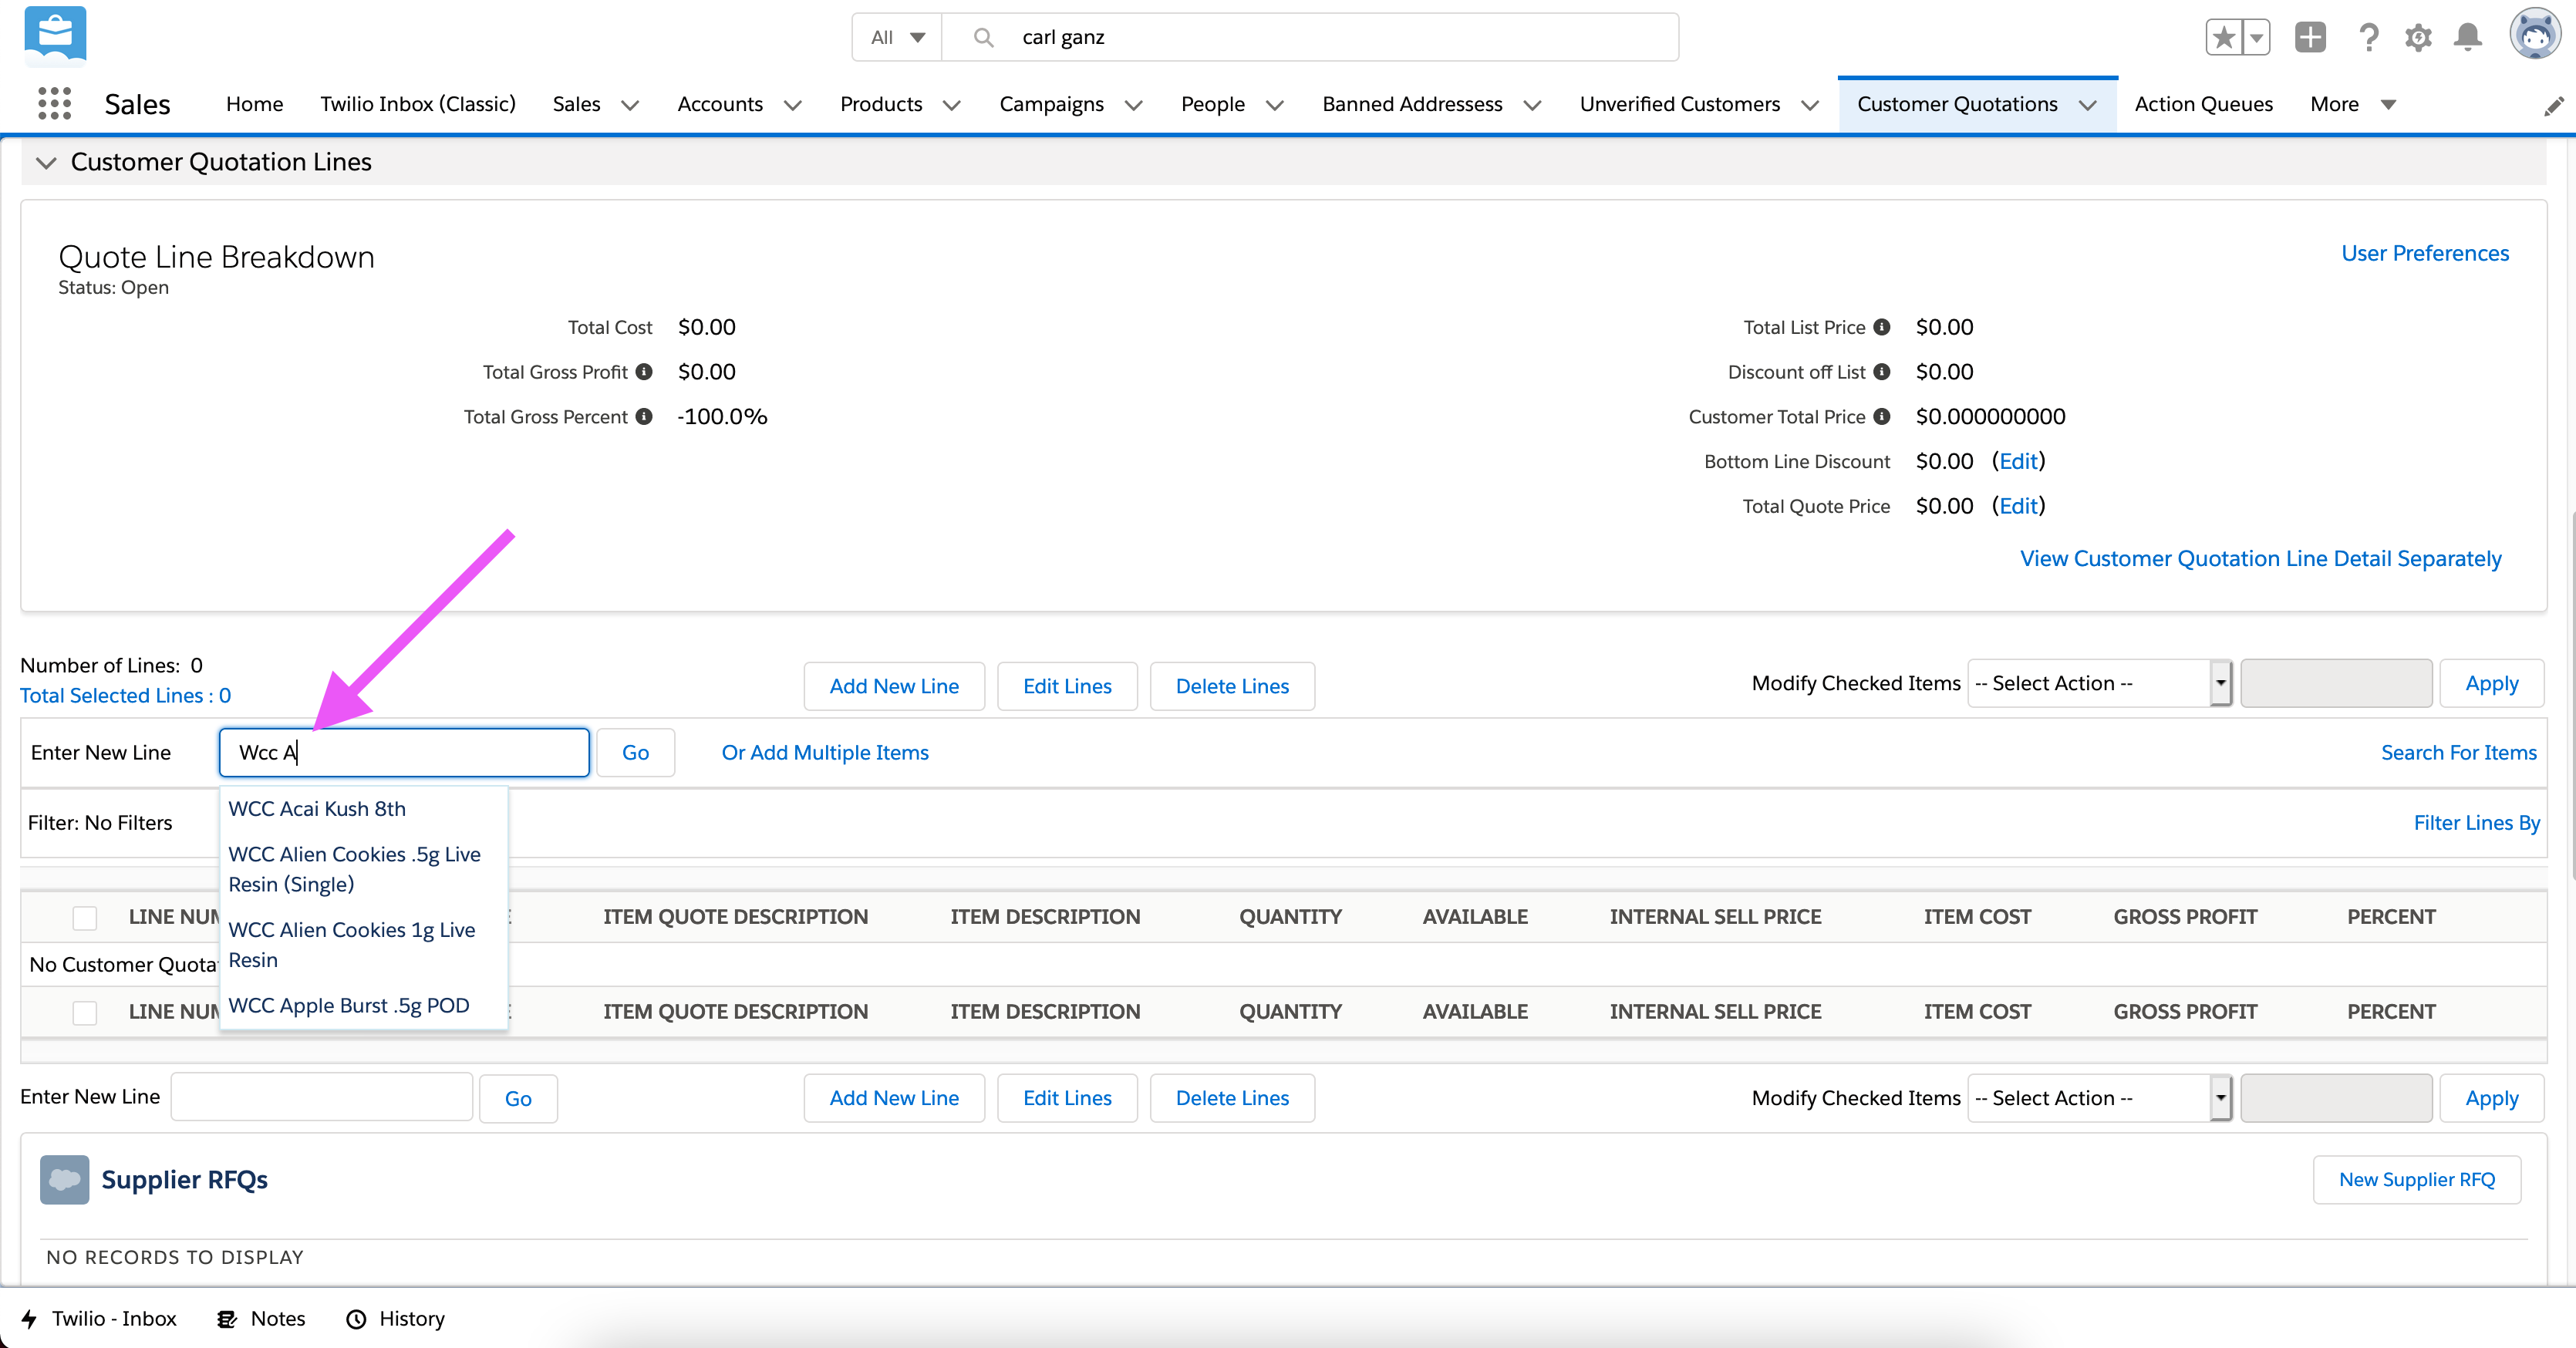Click the Favorites star icon
Screen dimensions: 2576x1348
[x=2224, y=38]
